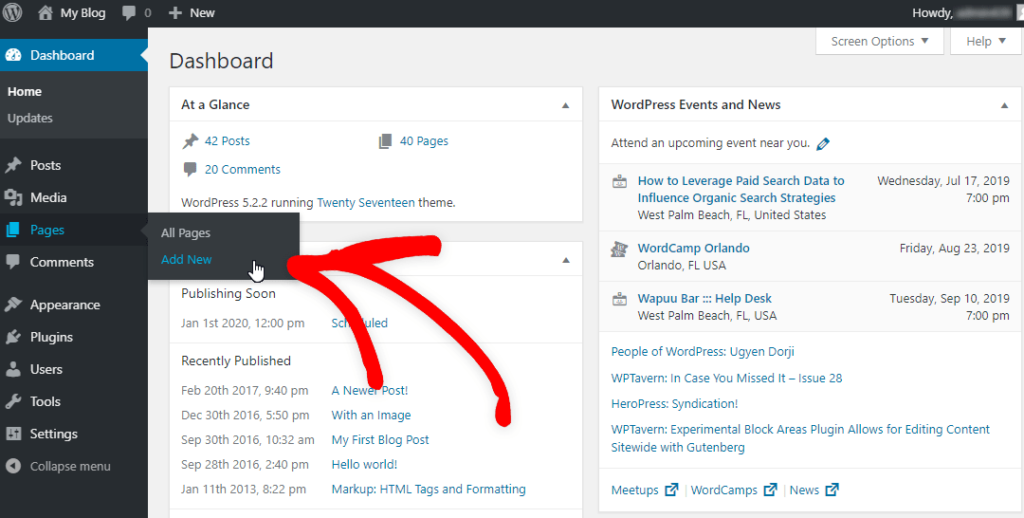Open the 42 Posts link
The image size is (1024, 518).
(x=227, y=141)
